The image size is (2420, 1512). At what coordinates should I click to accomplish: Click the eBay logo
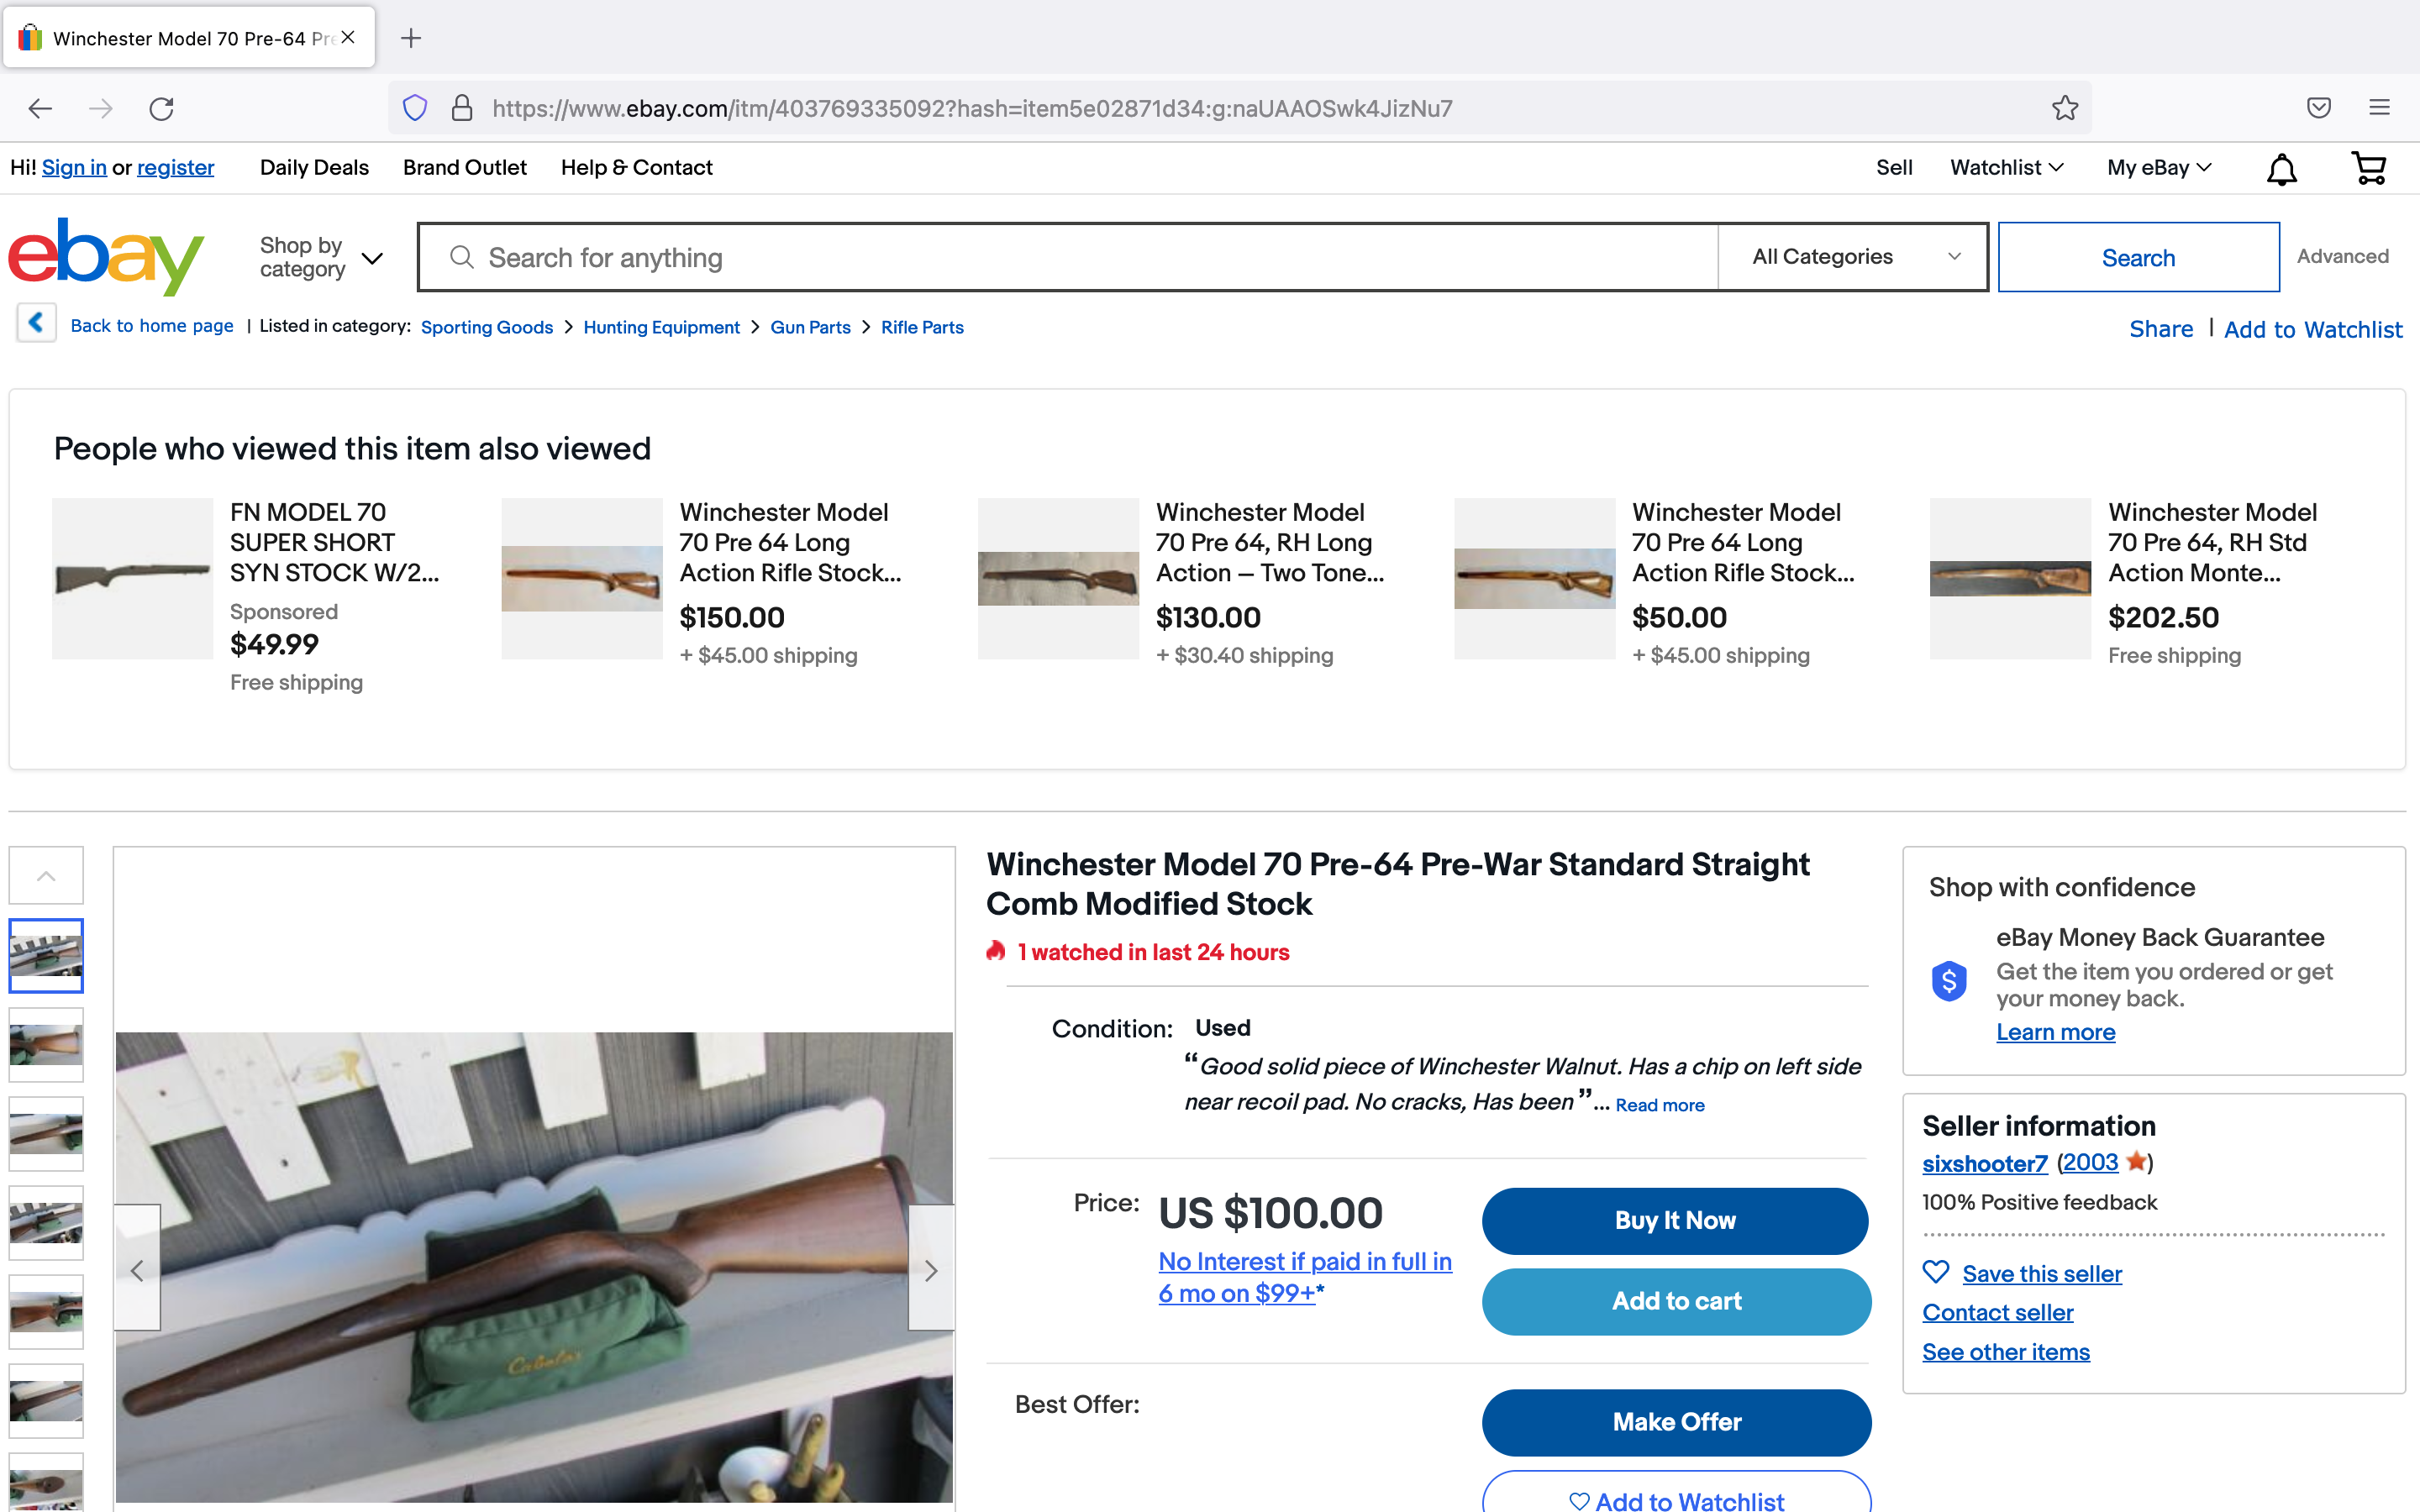coord(106,257)
